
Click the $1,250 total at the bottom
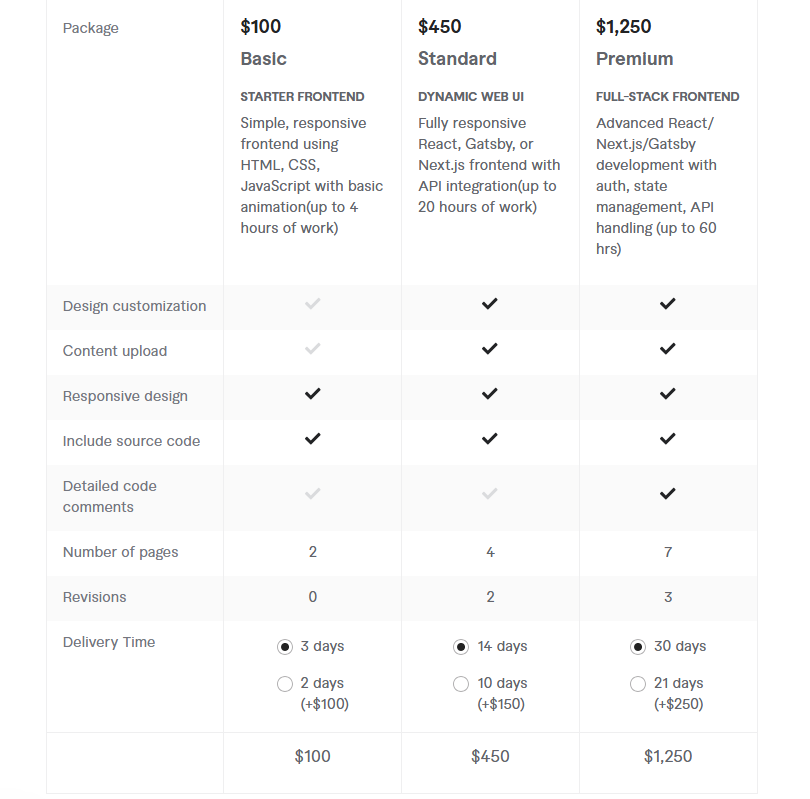667,756
